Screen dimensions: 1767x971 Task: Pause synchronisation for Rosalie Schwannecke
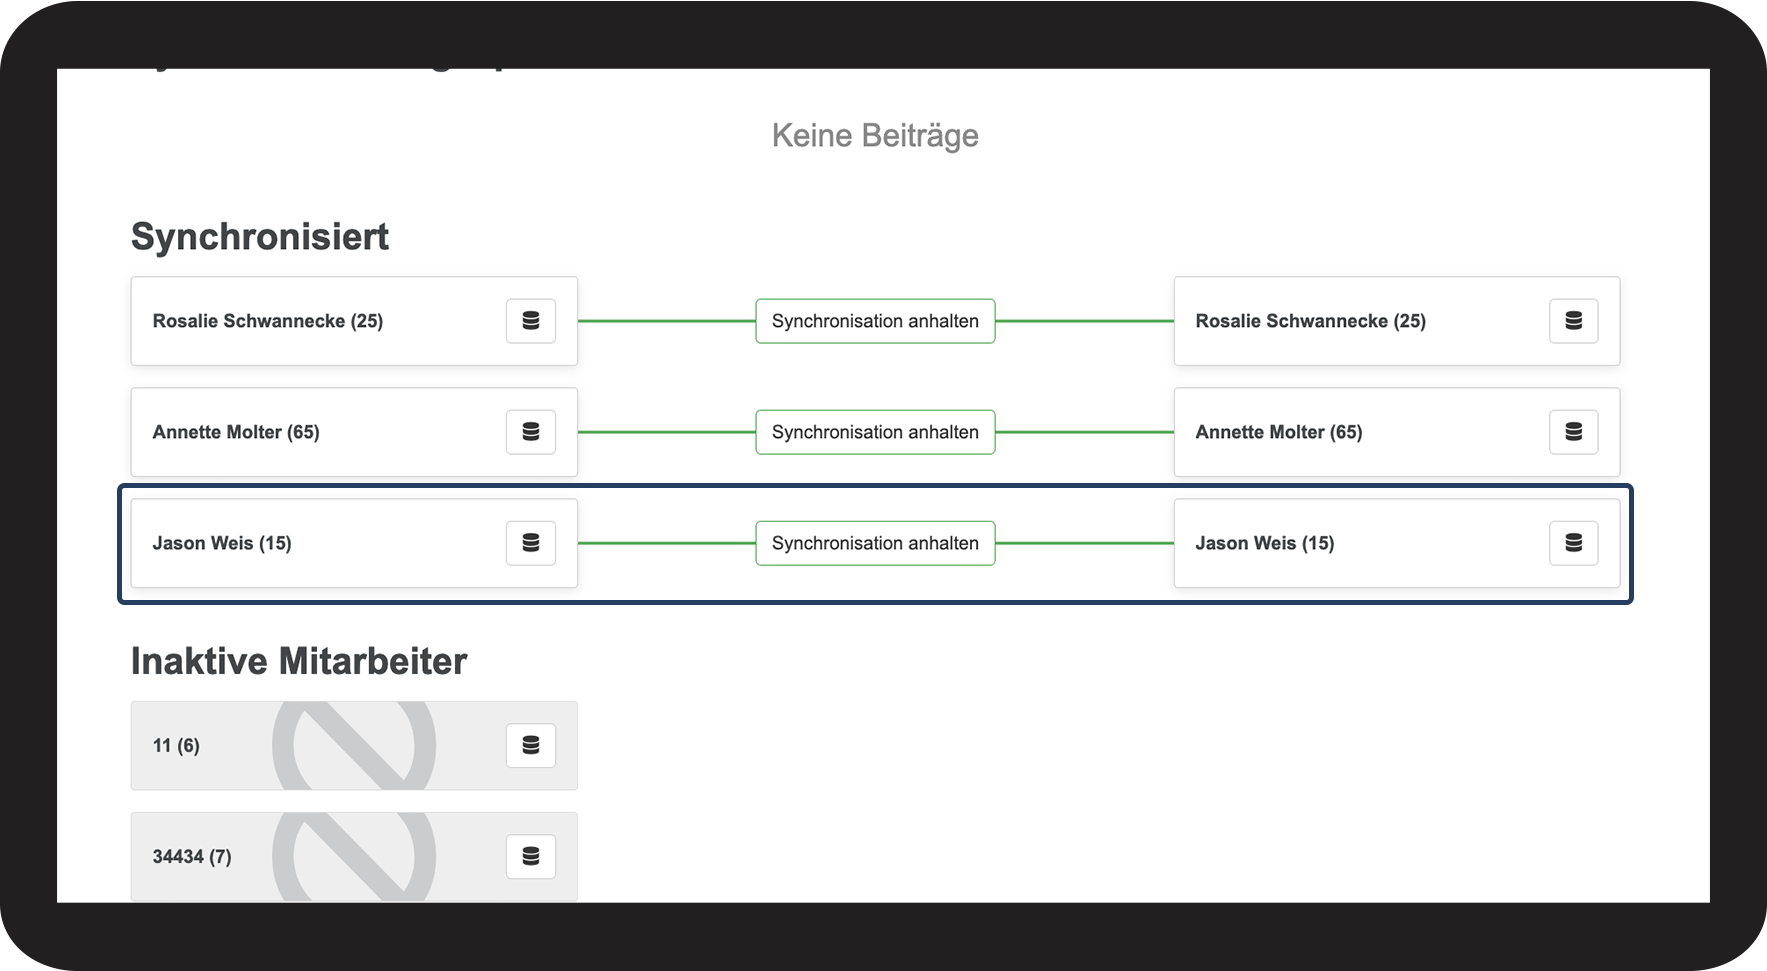pos(875,321)
